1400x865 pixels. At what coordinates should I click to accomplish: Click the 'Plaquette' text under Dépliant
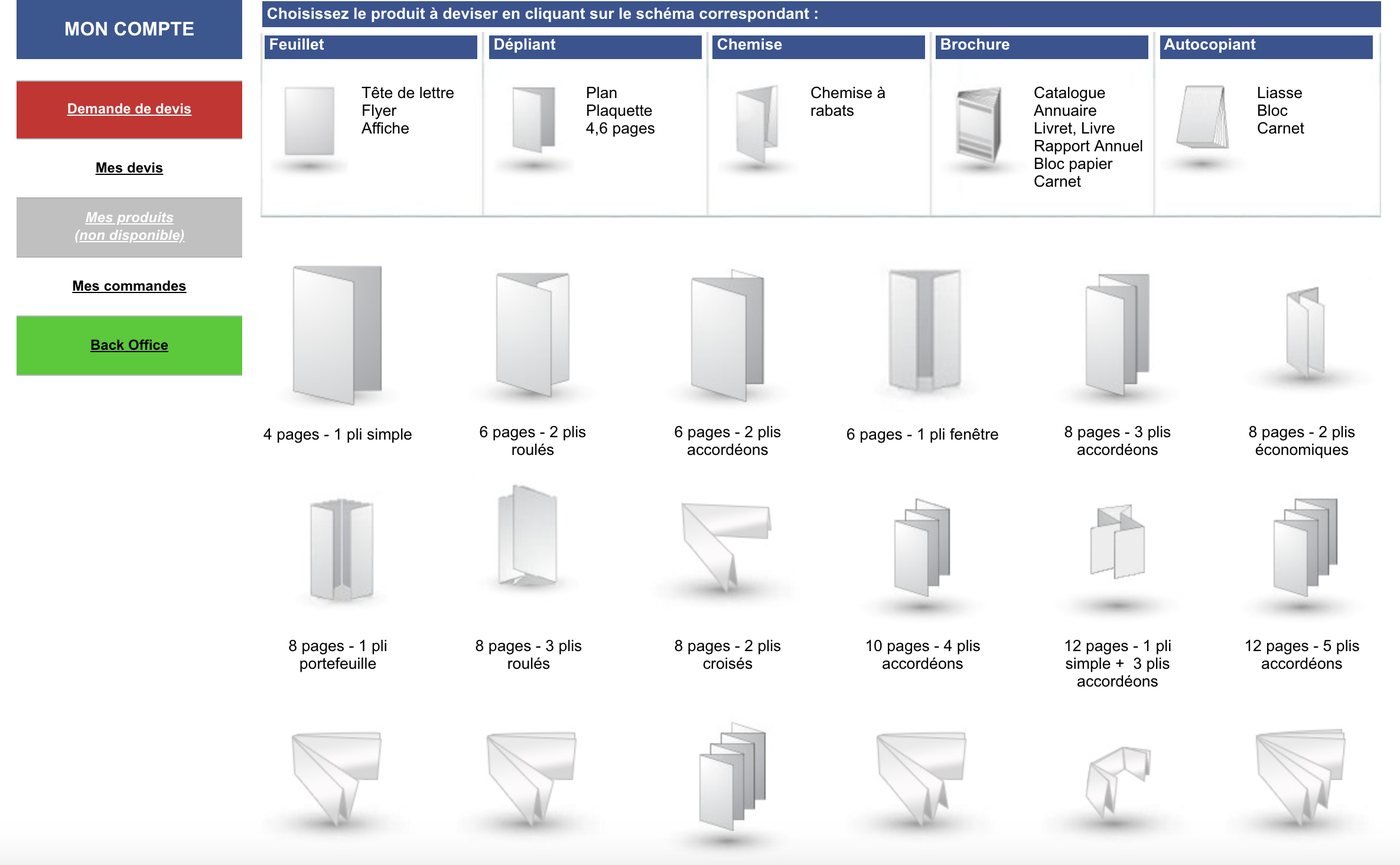click(619, 111)
